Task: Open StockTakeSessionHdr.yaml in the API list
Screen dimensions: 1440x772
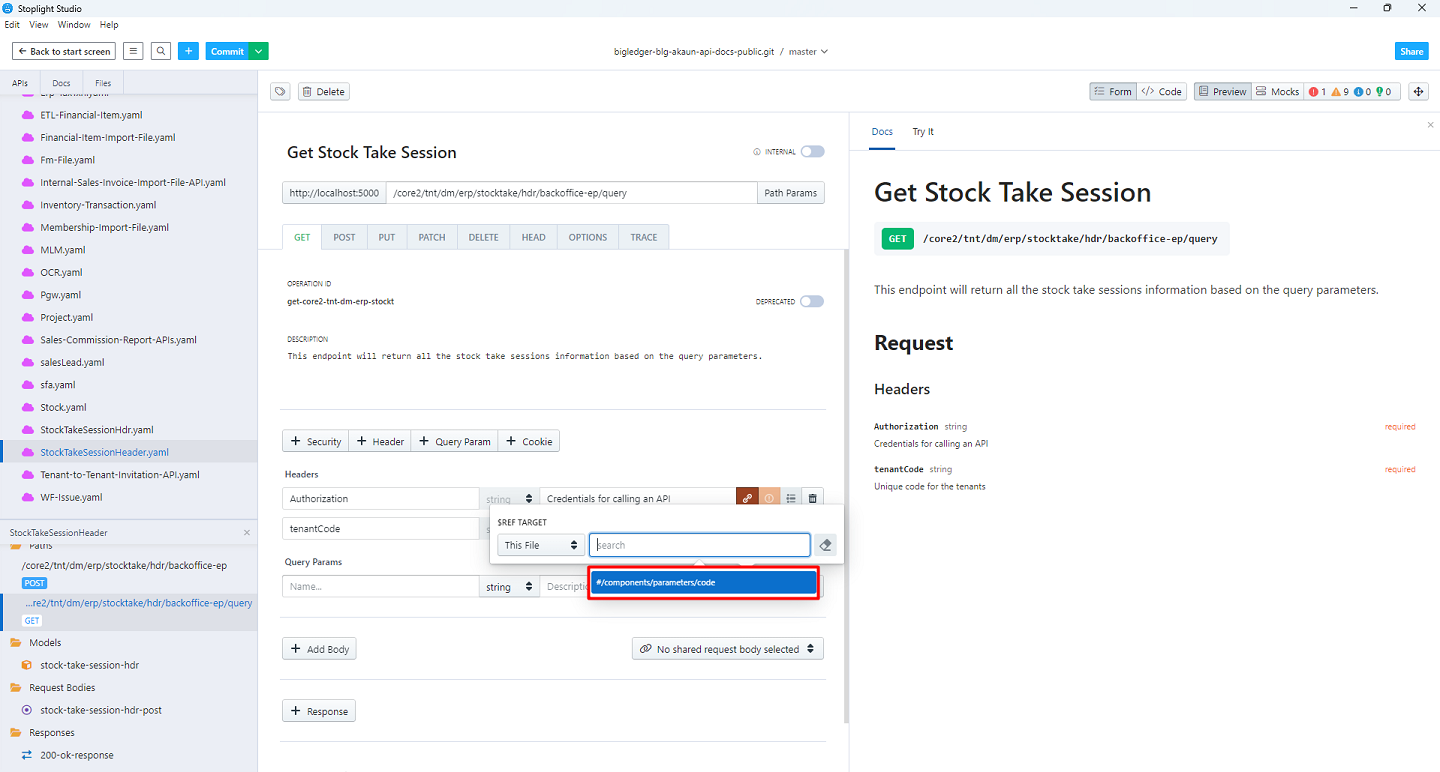Action: point(96,430)
